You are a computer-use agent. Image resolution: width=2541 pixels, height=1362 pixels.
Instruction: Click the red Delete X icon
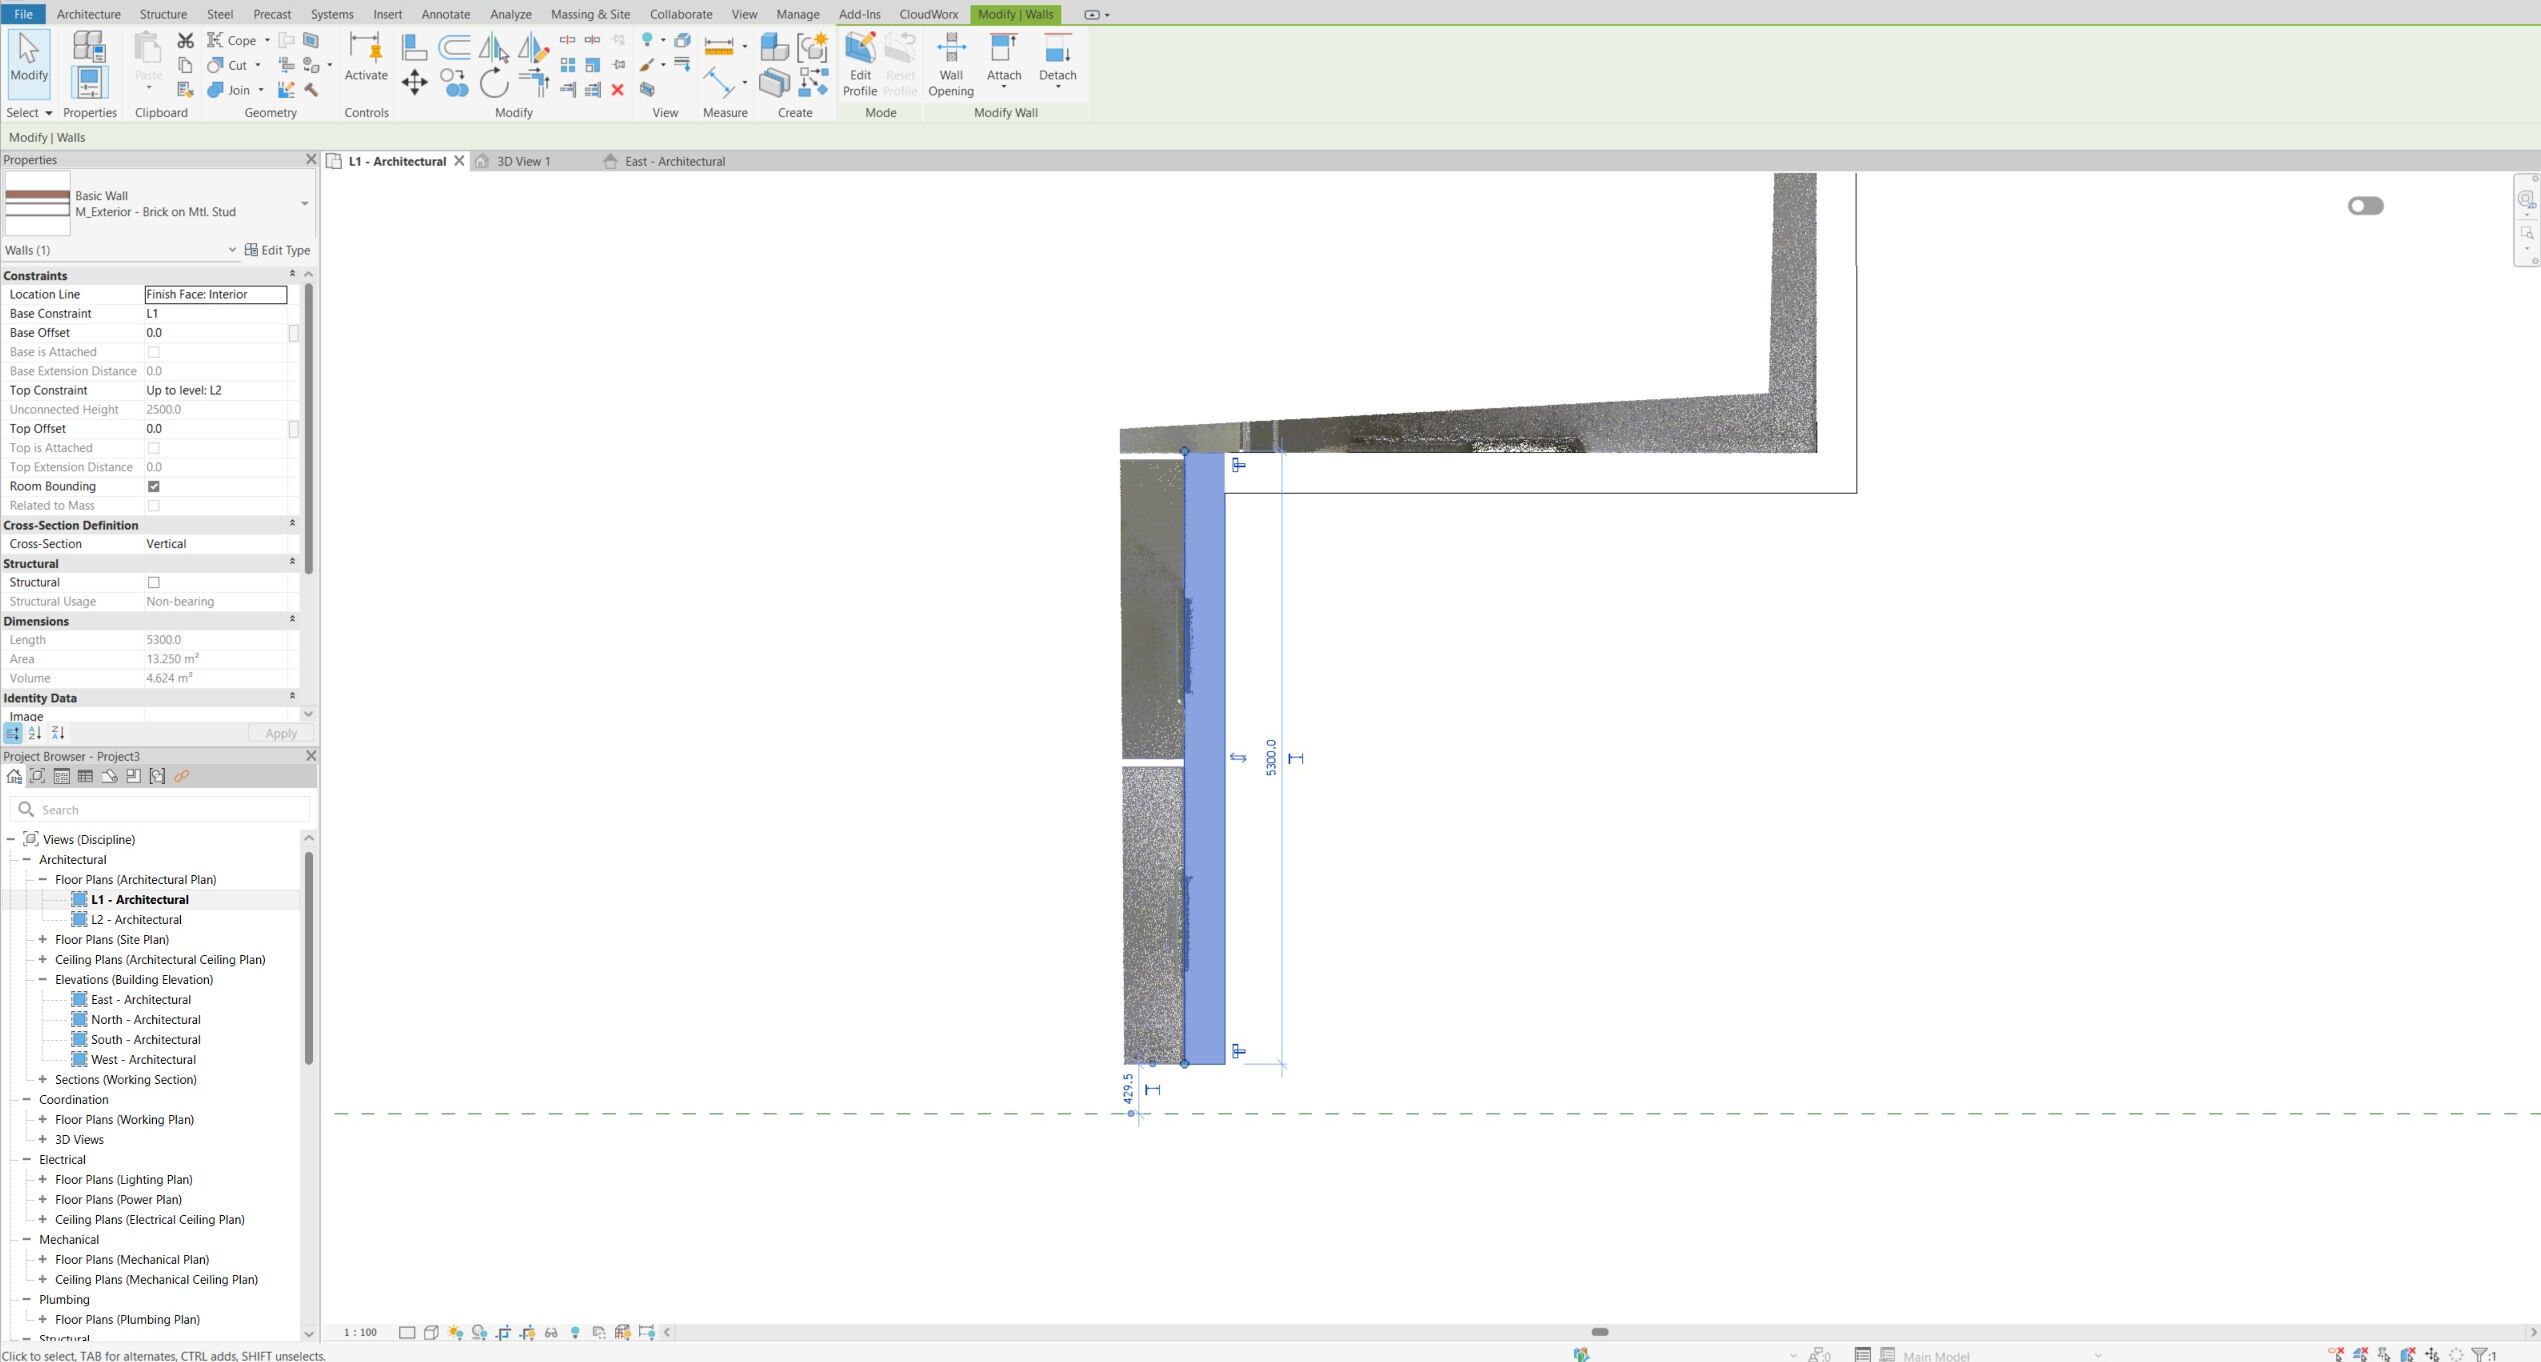pyautogui.click(x=618, y=90)
